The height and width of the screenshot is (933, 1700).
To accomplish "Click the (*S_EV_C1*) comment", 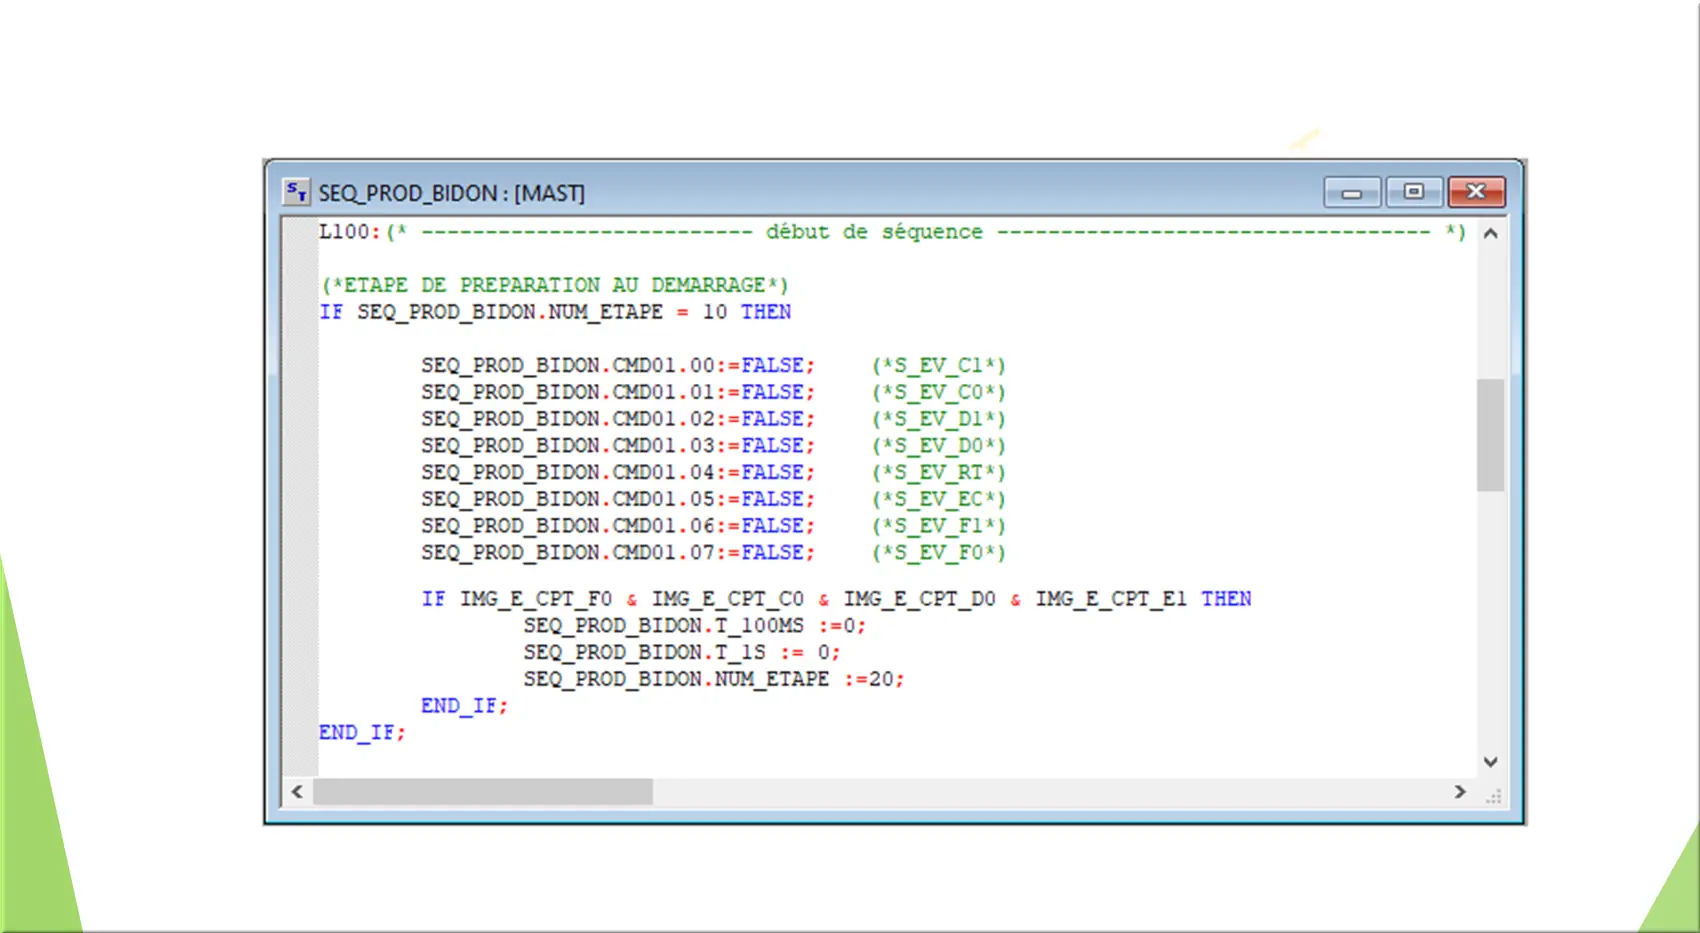I will pos(938,365).
